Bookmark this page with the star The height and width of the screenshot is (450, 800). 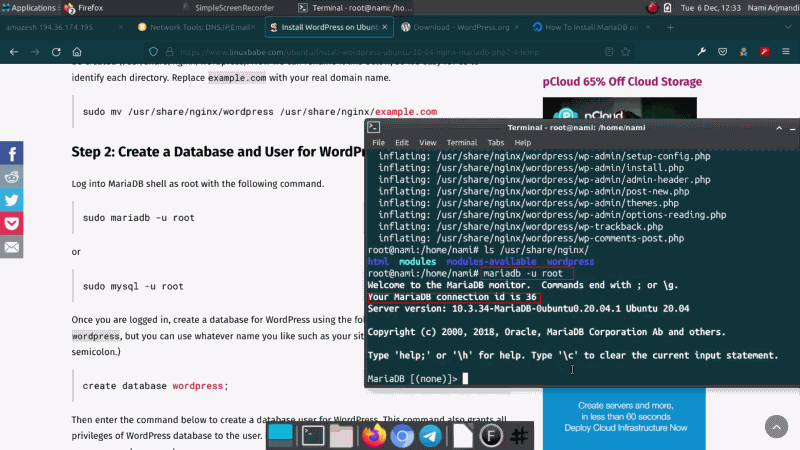[x=626, y=52]
